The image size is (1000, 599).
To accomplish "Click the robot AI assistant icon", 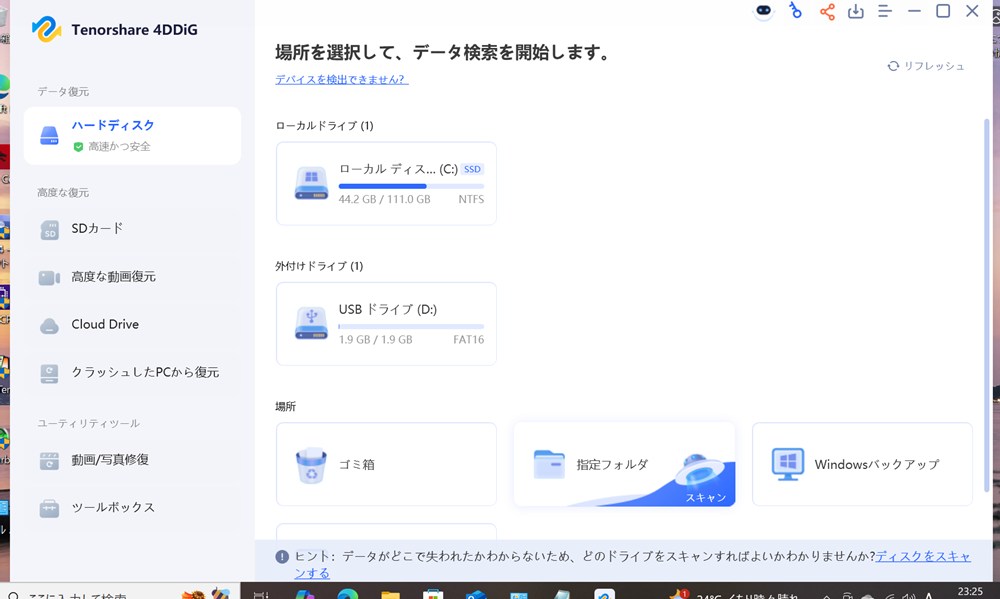I will click(x=764, y=11).
